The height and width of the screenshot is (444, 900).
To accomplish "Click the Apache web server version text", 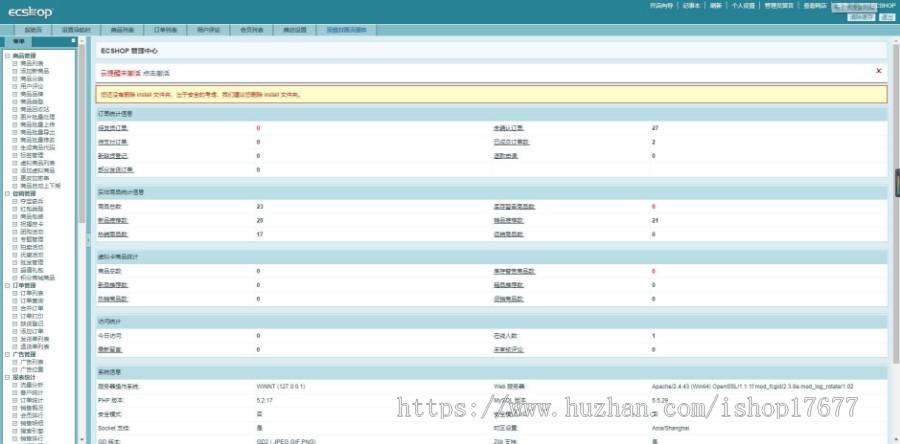I will click(752, 387).
